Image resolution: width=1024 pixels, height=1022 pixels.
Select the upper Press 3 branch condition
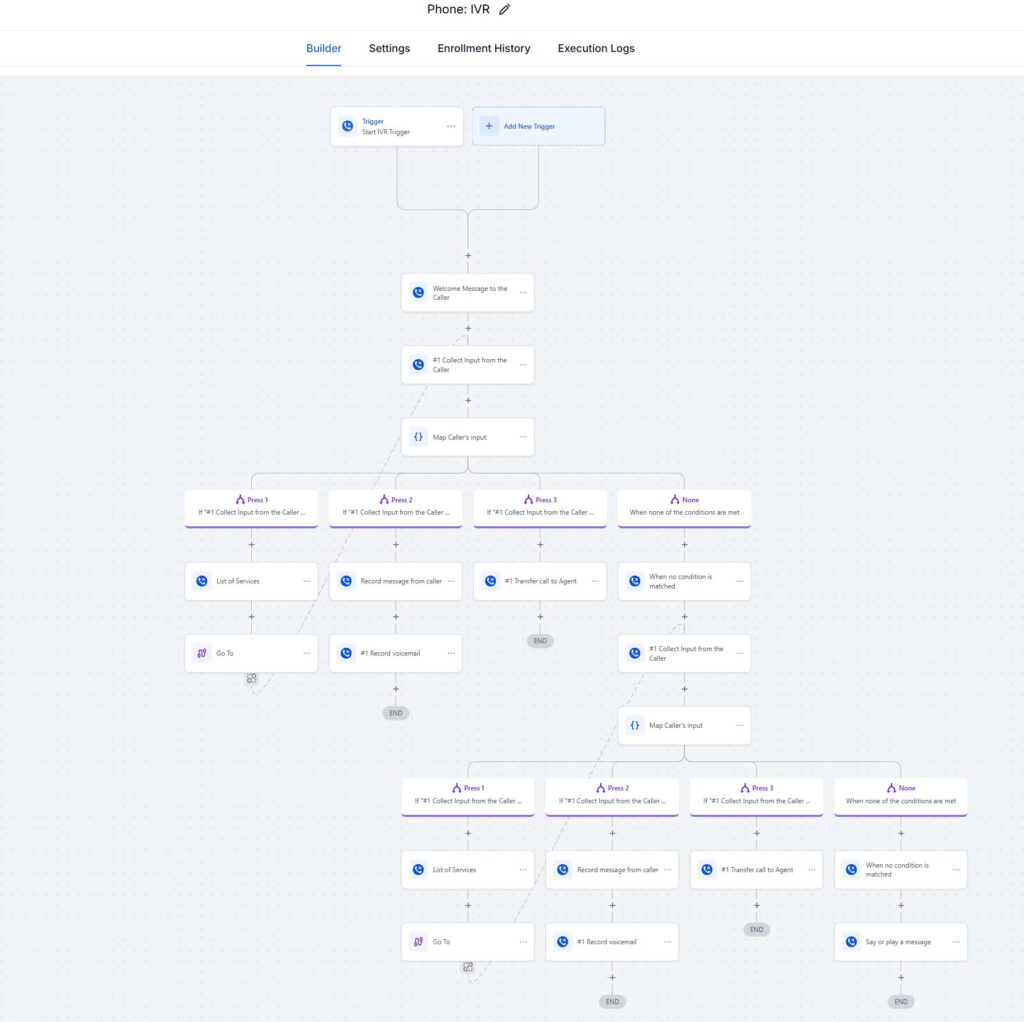click(540, 506)
